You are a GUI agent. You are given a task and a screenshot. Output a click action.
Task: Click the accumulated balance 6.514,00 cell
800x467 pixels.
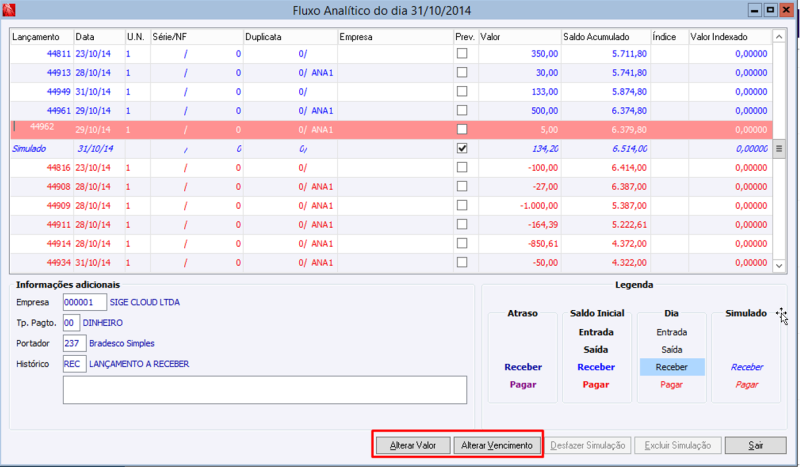pyautogui.click(x=606, y=149)
